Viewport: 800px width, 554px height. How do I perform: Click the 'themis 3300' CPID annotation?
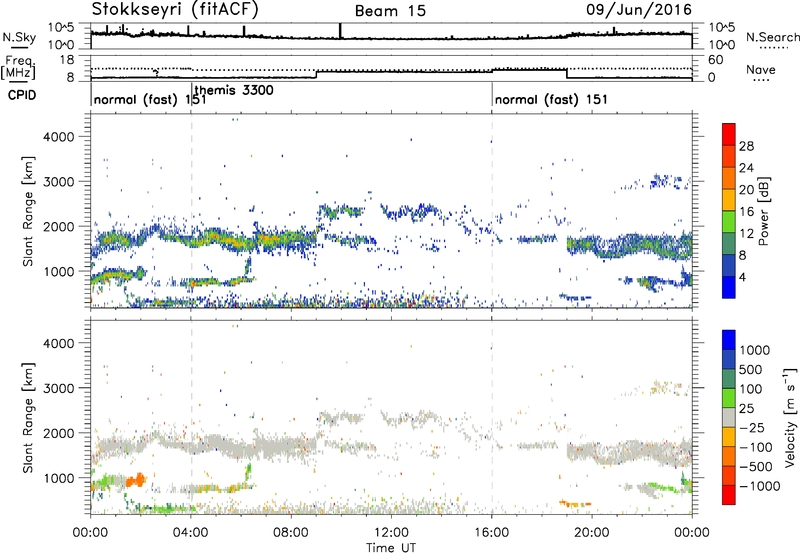tap(234, 90)
